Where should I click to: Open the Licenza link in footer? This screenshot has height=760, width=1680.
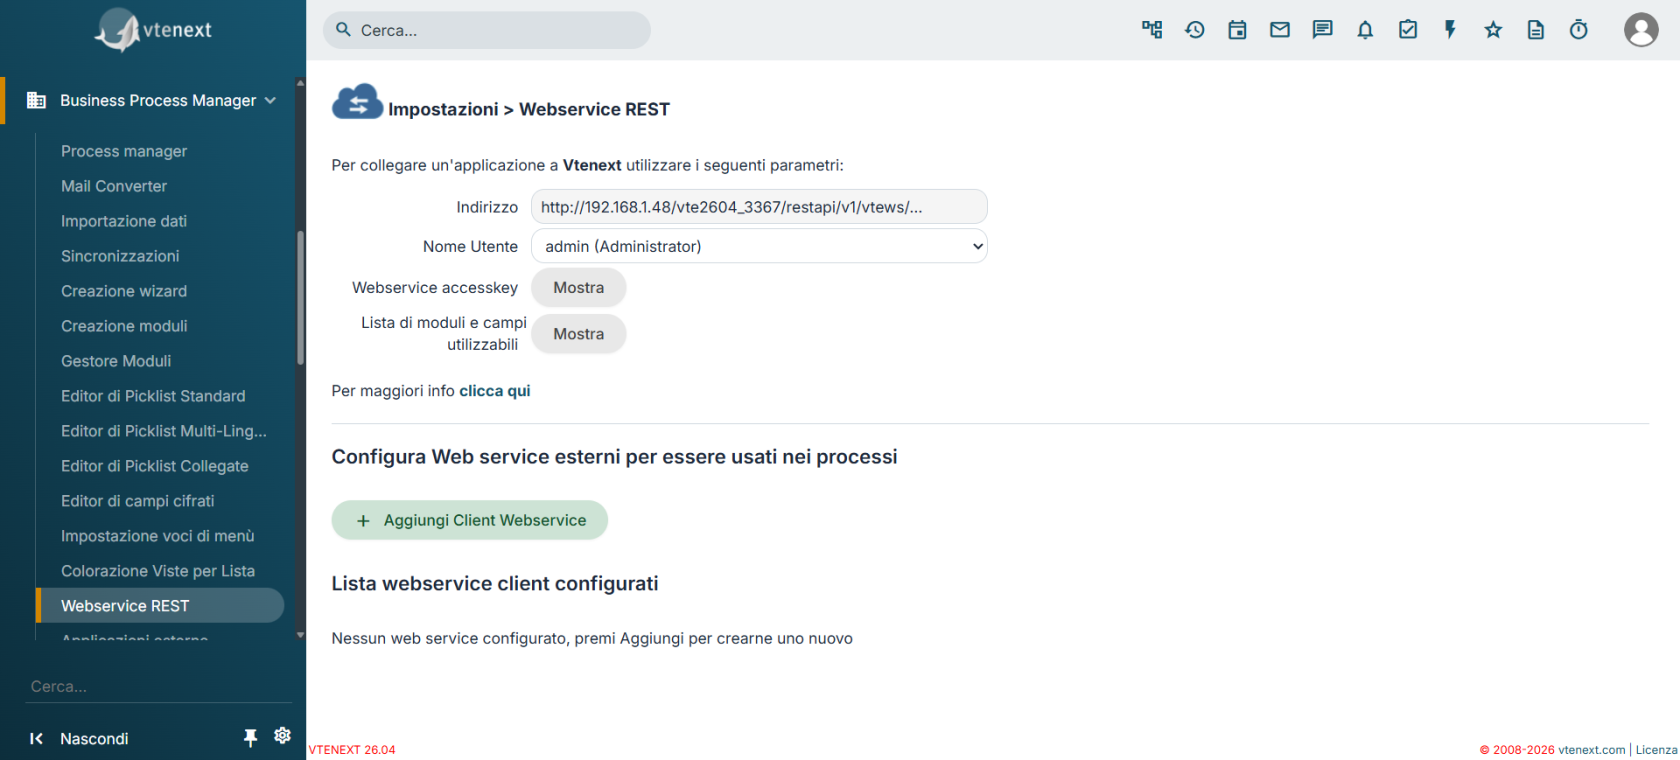click(x=1657, y=750)
